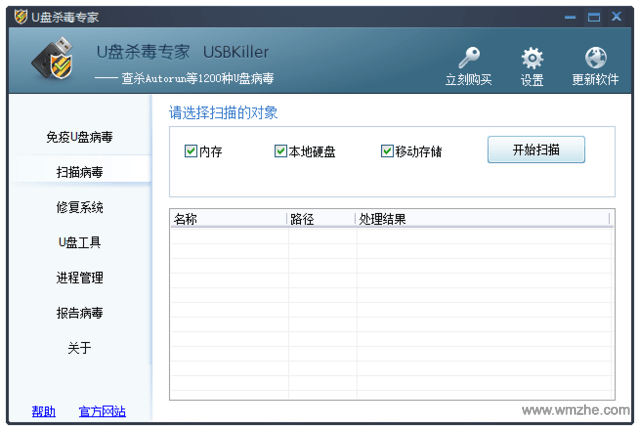Sort by the 名称 column header
Screen dimensions: 640x429
click(x=229, y=219)
